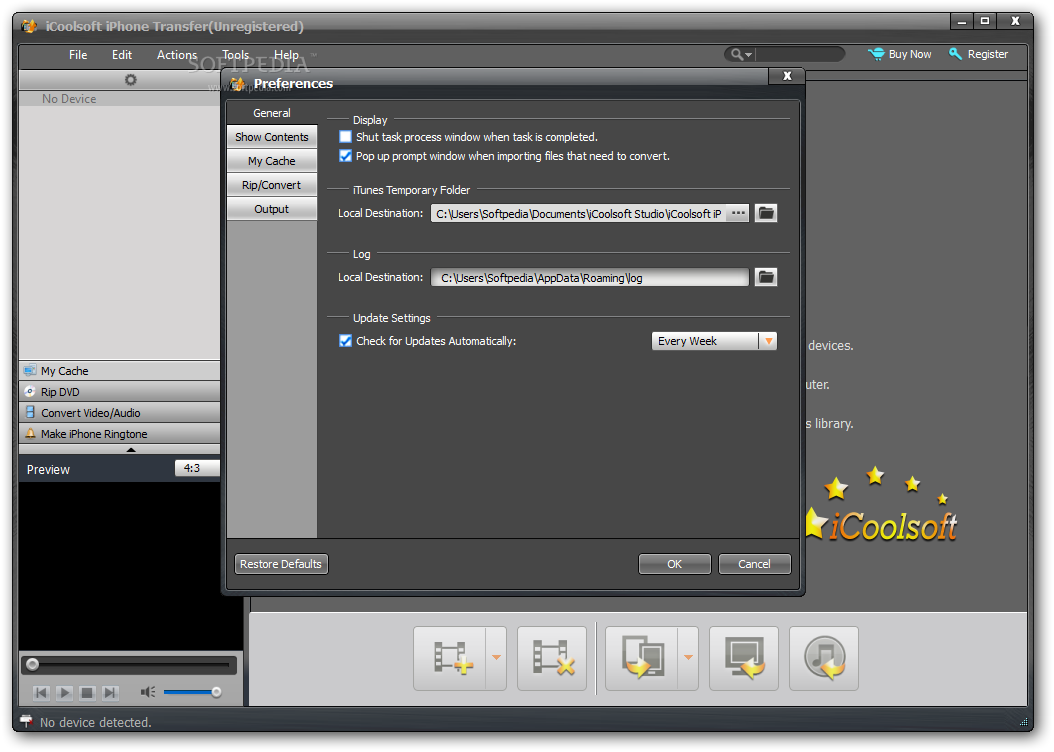Collapse the sidebar panel with up arrow
Screen dimensions: 1054x752
click(x=131, y=450)
